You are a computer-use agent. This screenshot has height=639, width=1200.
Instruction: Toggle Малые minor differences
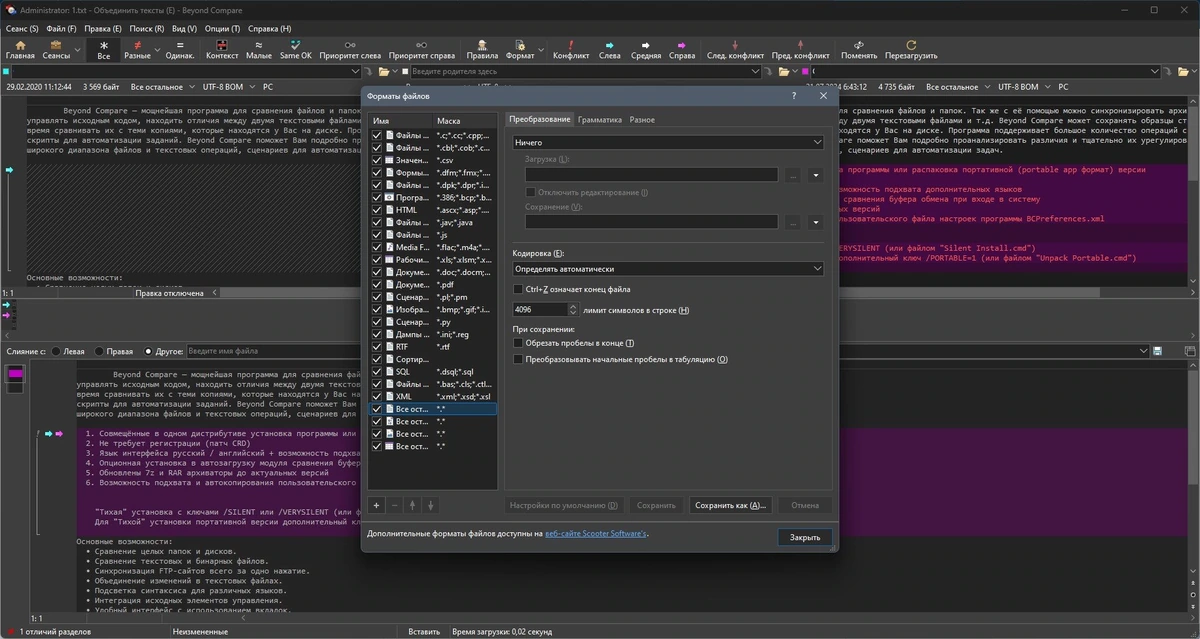click(259, 50)
